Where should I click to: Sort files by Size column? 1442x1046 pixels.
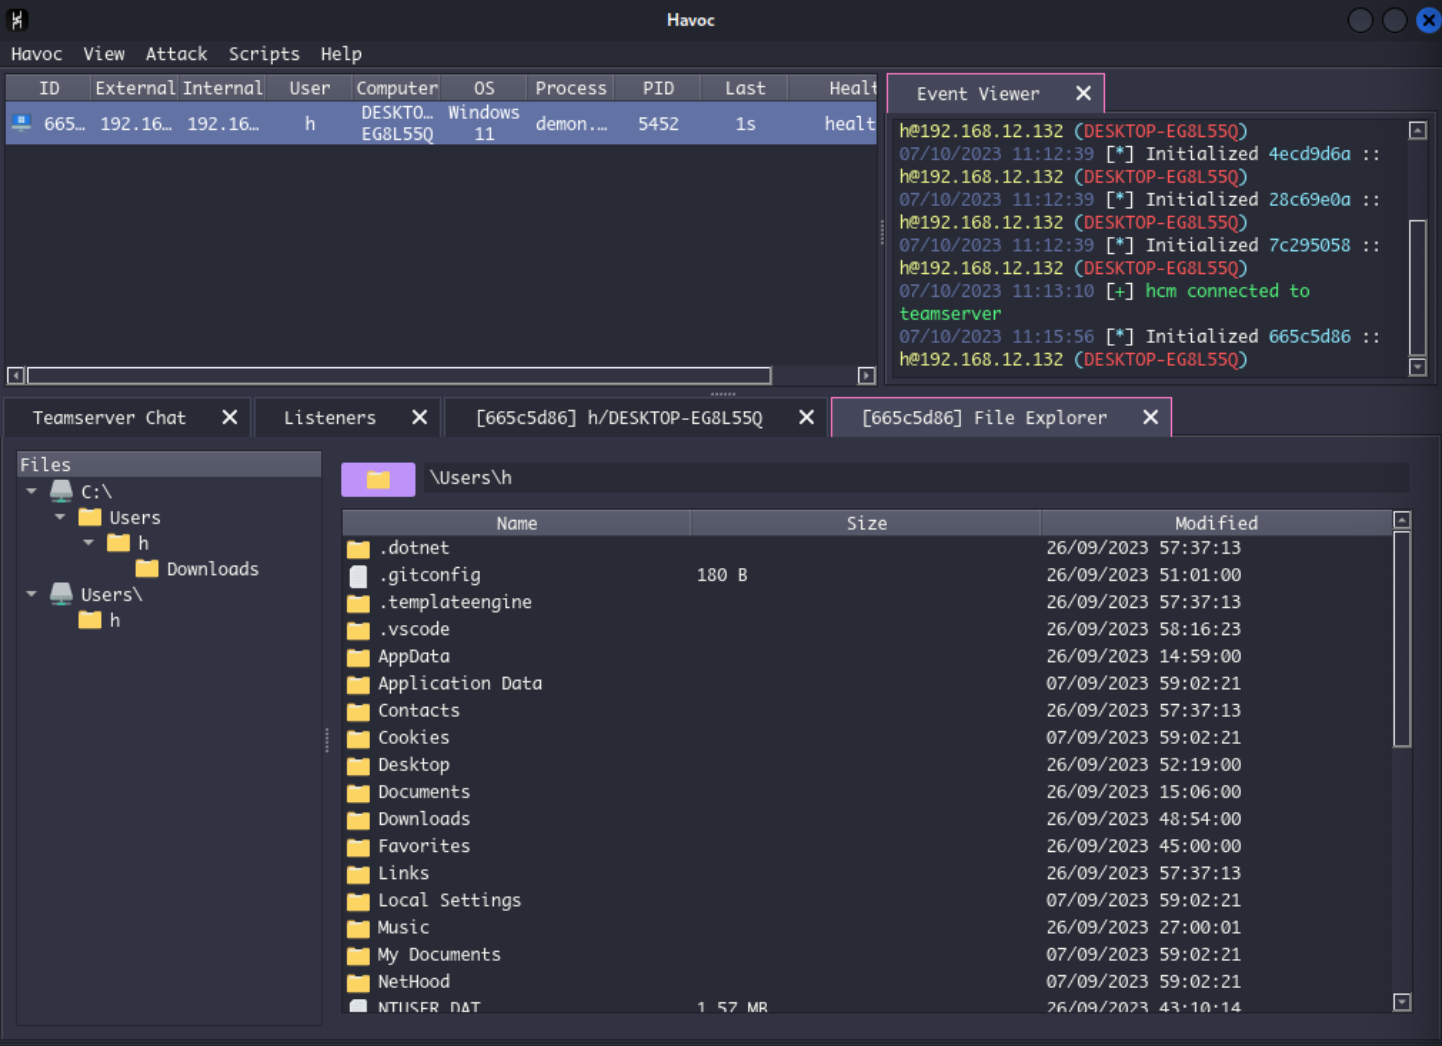[x=866, y=523]
